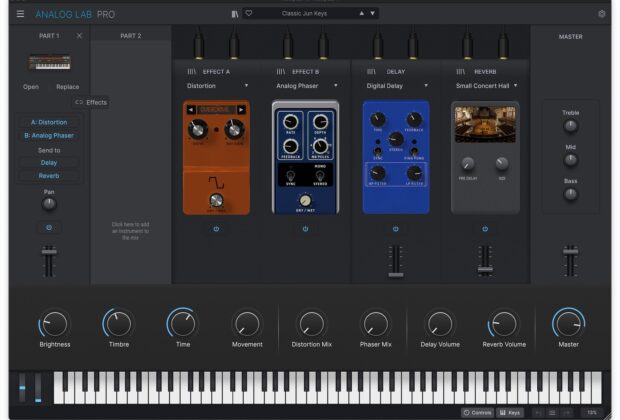
Task: Open the Classic Jun Keys preset name field
Action: click(x=304, y=13)
